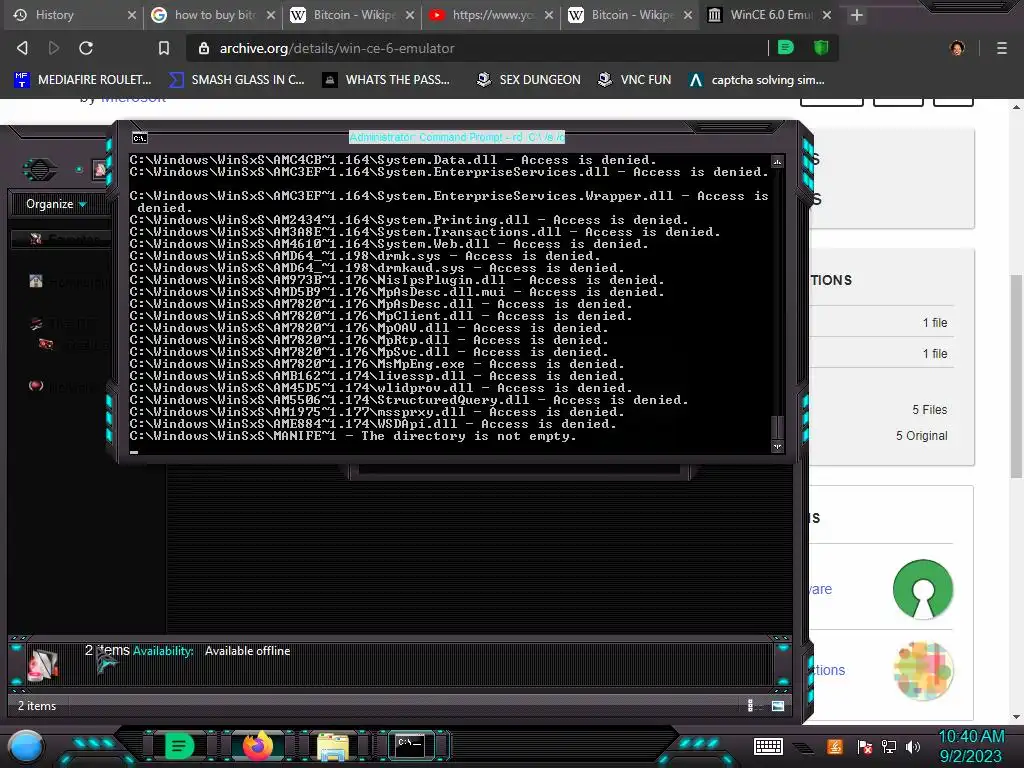Open the Organize dropdown in Explorer
This screenshot has width=1024, height=768.
pos(56,204)
